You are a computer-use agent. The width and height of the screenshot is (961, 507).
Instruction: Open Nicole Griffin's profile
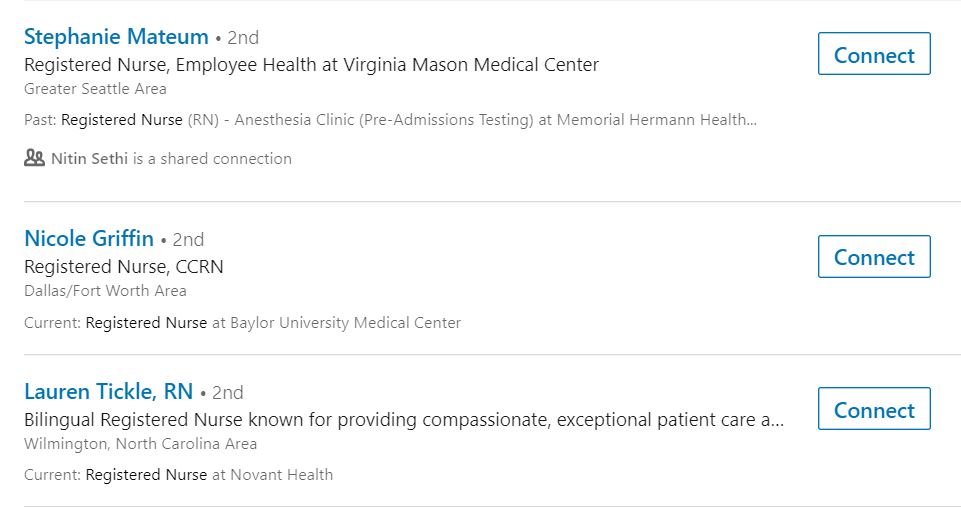[x=89, y=239]
